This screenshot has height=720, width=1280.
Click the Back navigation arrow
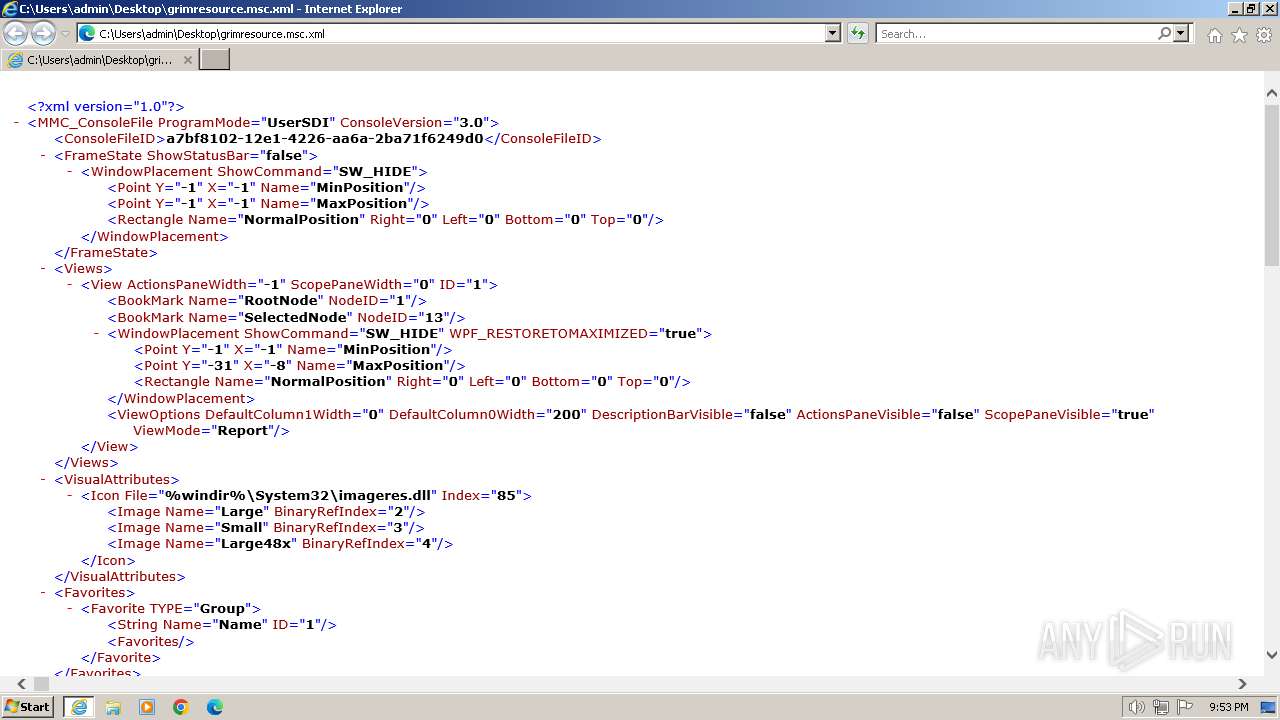point(15,33)
